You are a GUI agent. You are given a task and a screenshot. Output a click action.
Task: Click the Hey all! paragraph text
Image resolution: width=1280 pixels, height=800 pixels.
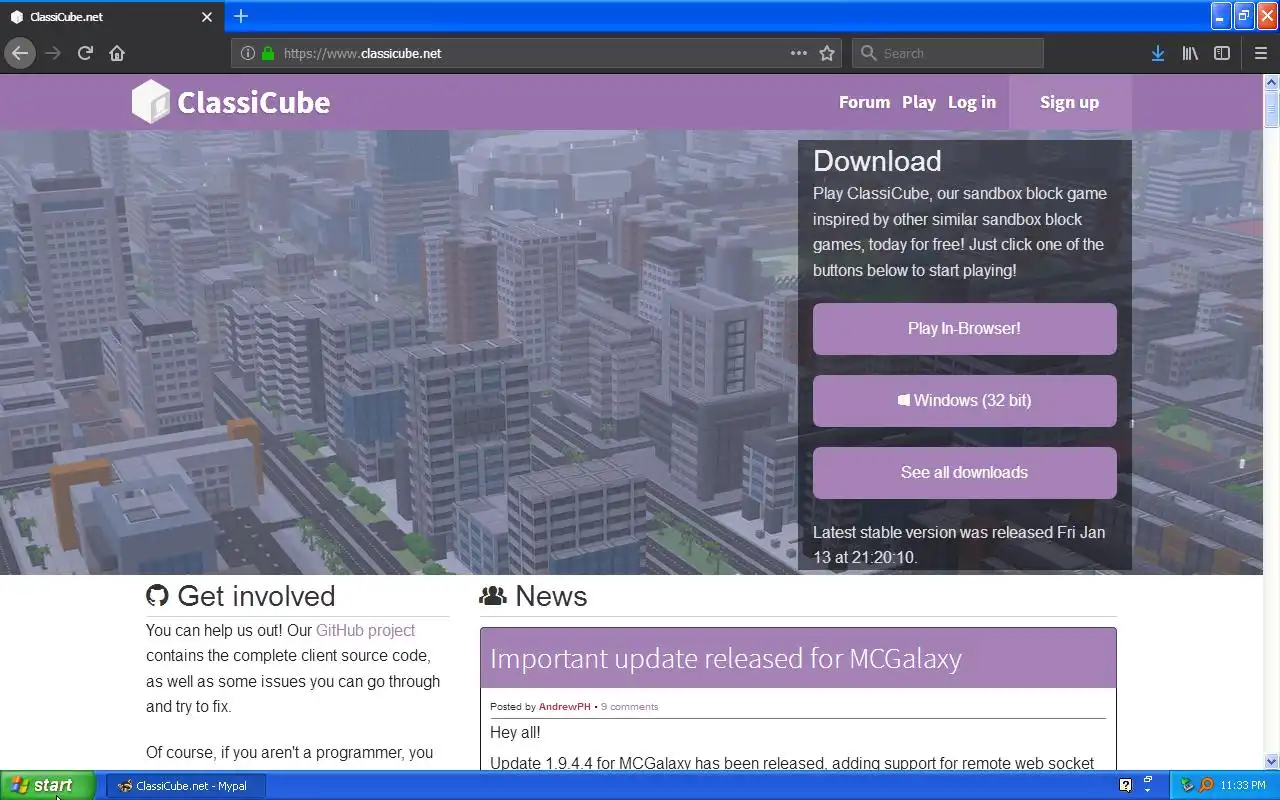click(x=515, y=732)
